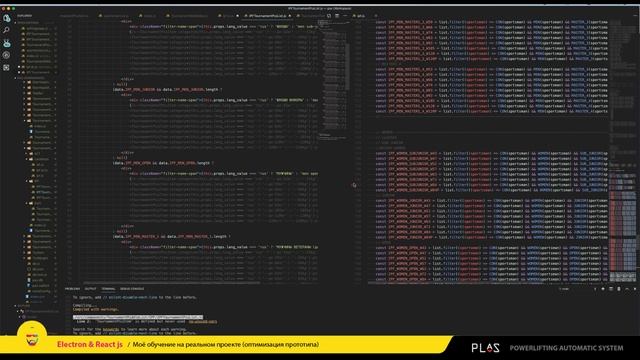Follow the no-unused-vars link in the terminal
This screenshot has height=360, width=640.
(x=203, y=322)
